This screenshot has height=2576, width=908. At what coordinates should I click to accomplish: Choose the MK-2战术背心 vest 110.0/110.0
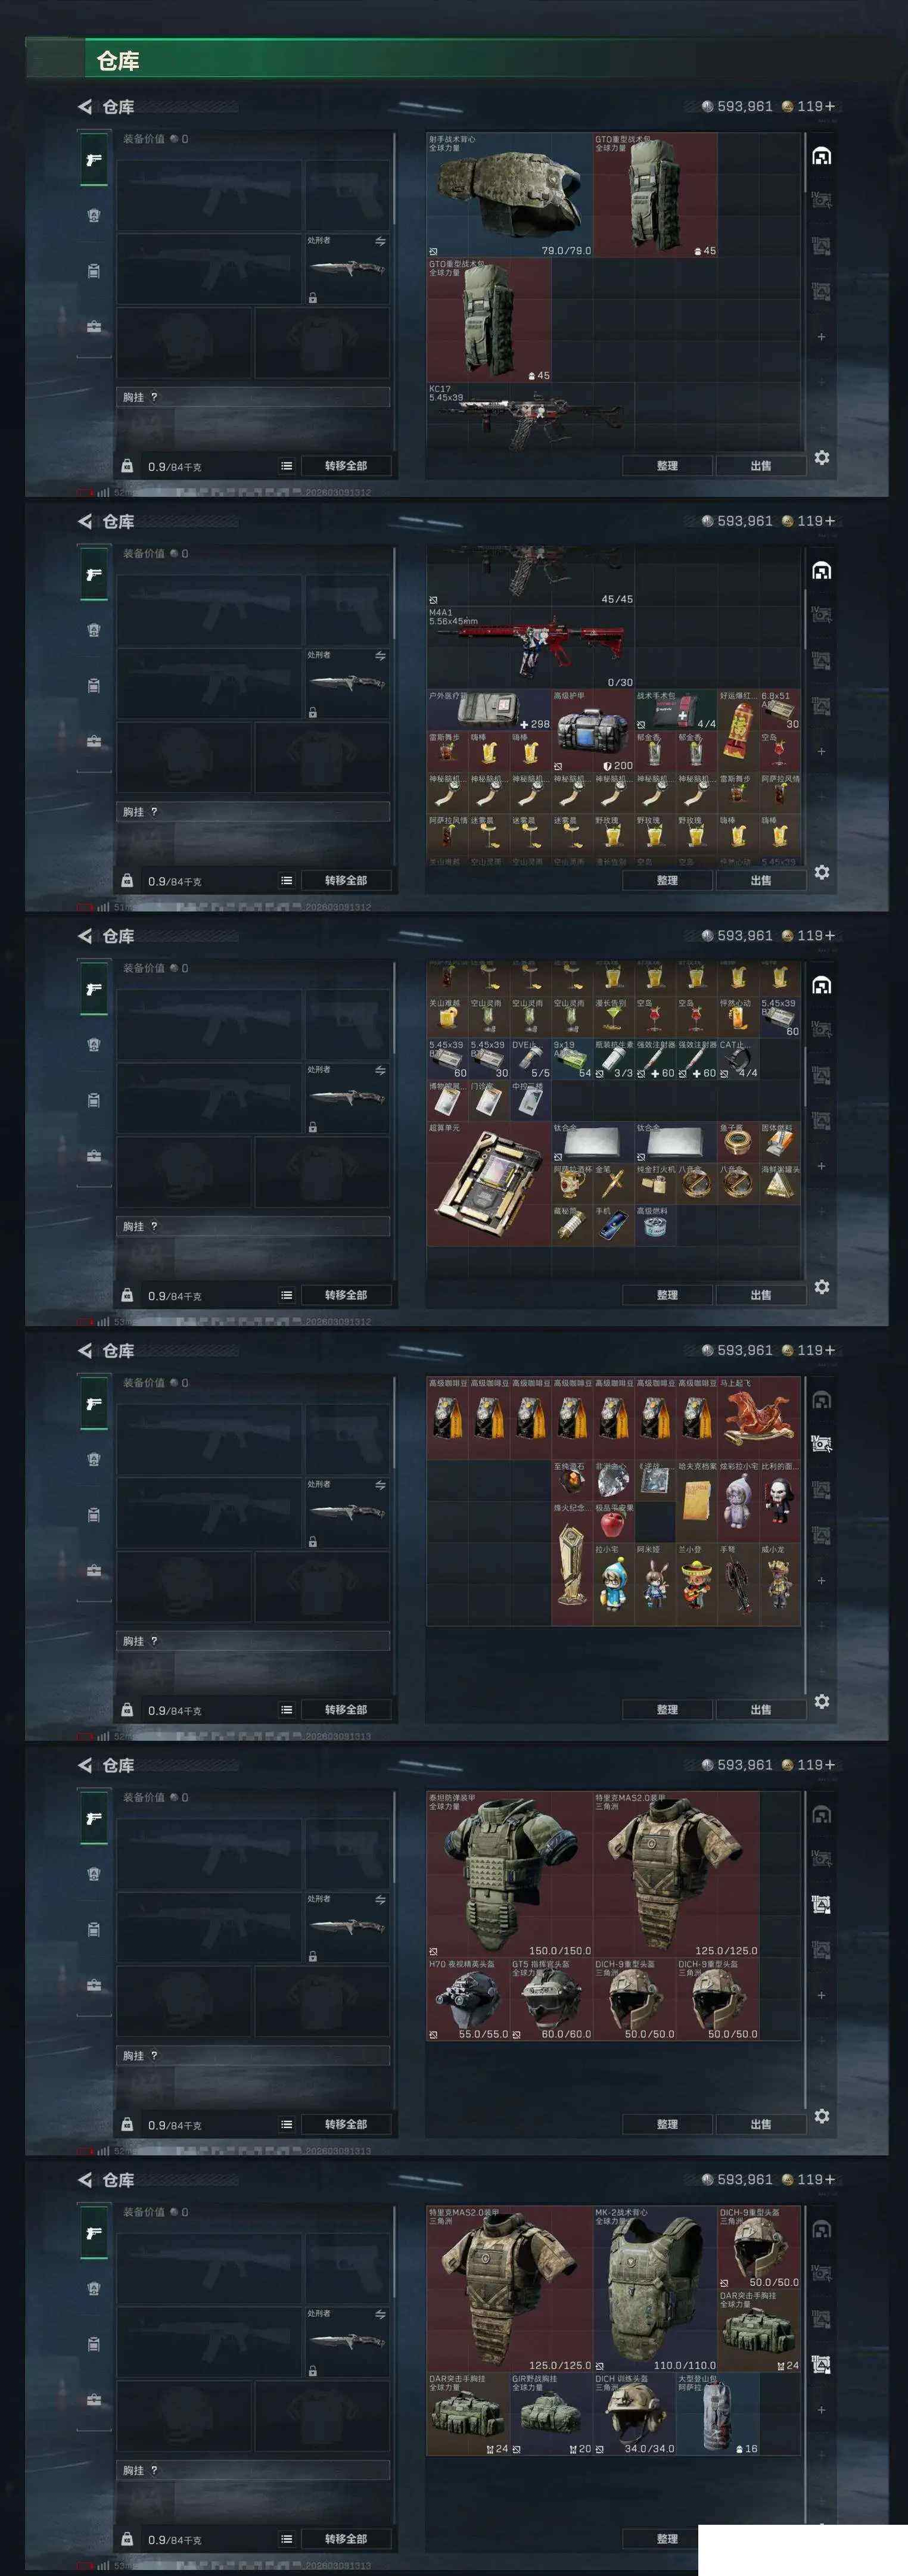(x=655, y=2289)
